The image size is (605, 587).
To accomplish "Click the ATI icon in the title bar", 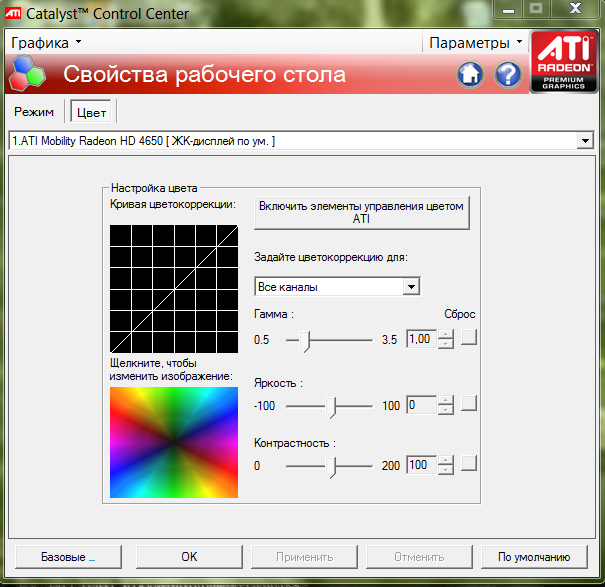I will pos(13,14).
